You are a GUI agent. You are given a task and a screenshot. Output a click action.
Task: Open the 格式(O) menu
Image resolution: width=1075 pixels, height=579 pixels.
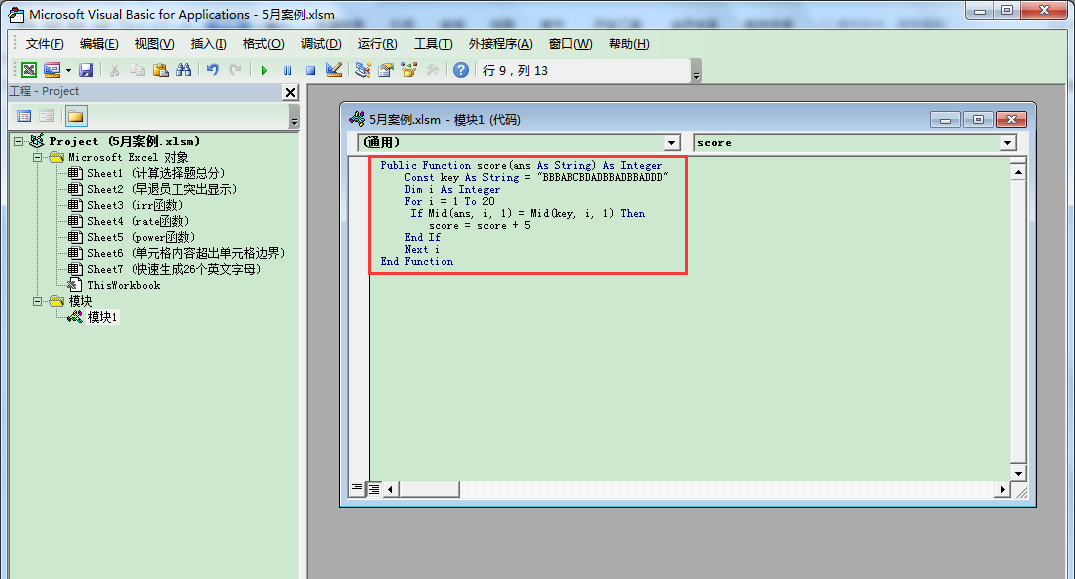263,44
